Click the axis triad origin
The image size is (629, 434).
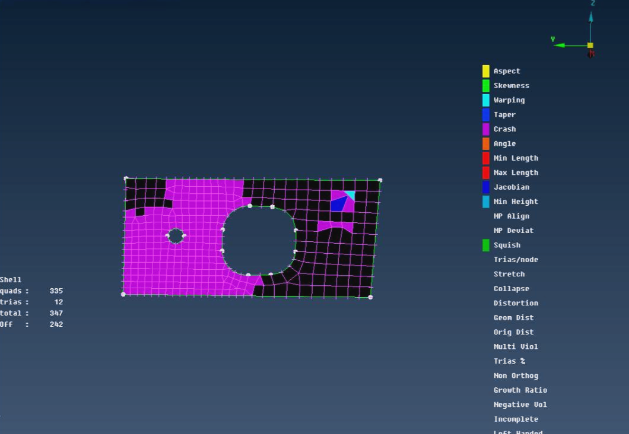[590, 45]
